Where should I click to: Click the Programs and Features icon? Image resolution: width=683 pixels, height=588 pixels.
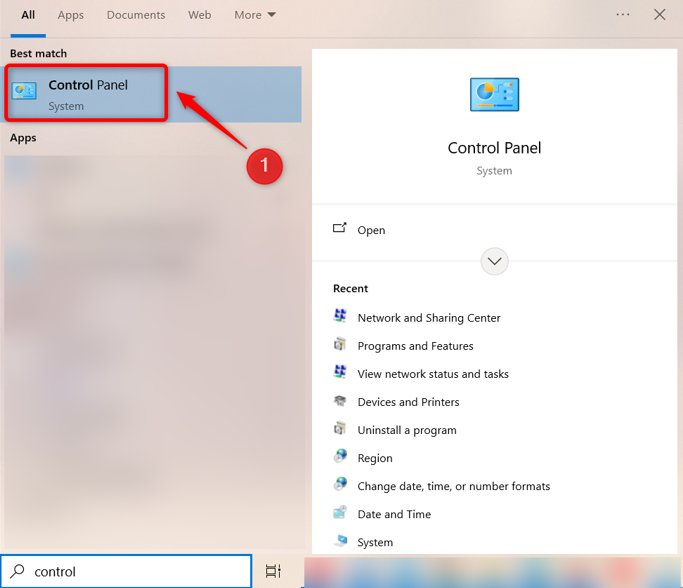(340, 344)
